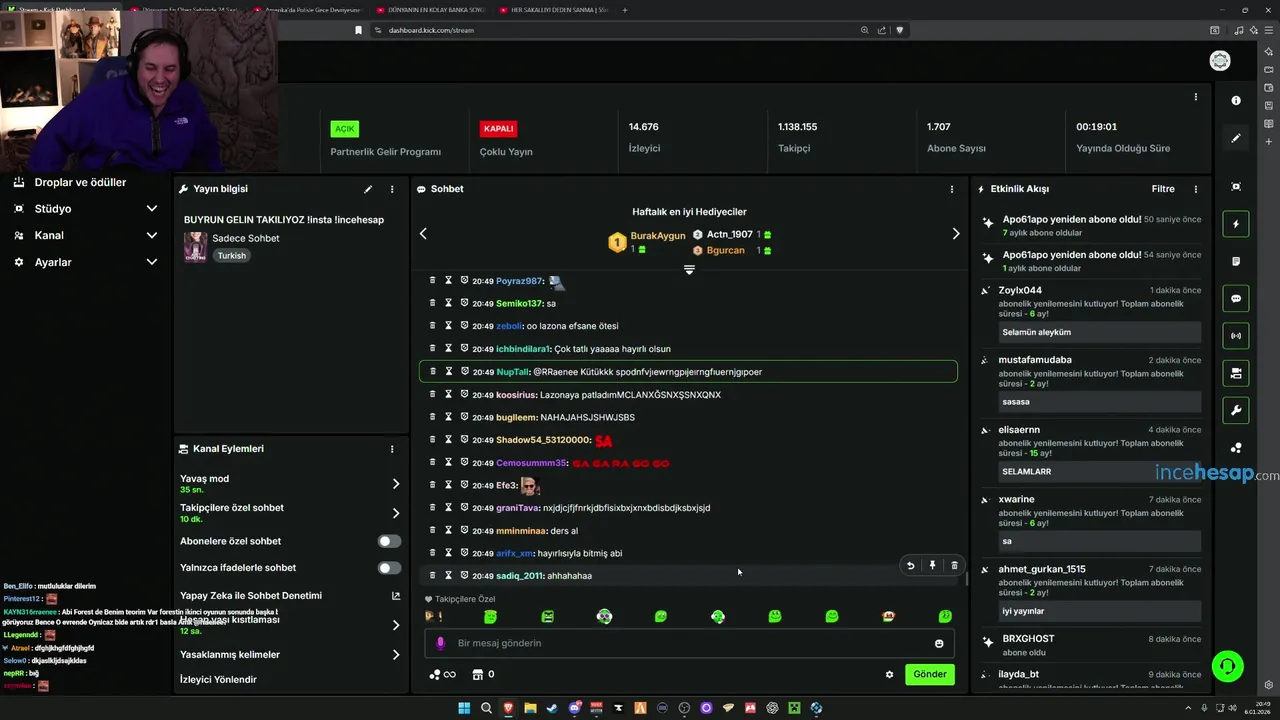The width and height of the screenshot is (1280, 720).
Task: Switch to Her Sakallıyı Dedem Sanma tab
Action: coord(552,10)
